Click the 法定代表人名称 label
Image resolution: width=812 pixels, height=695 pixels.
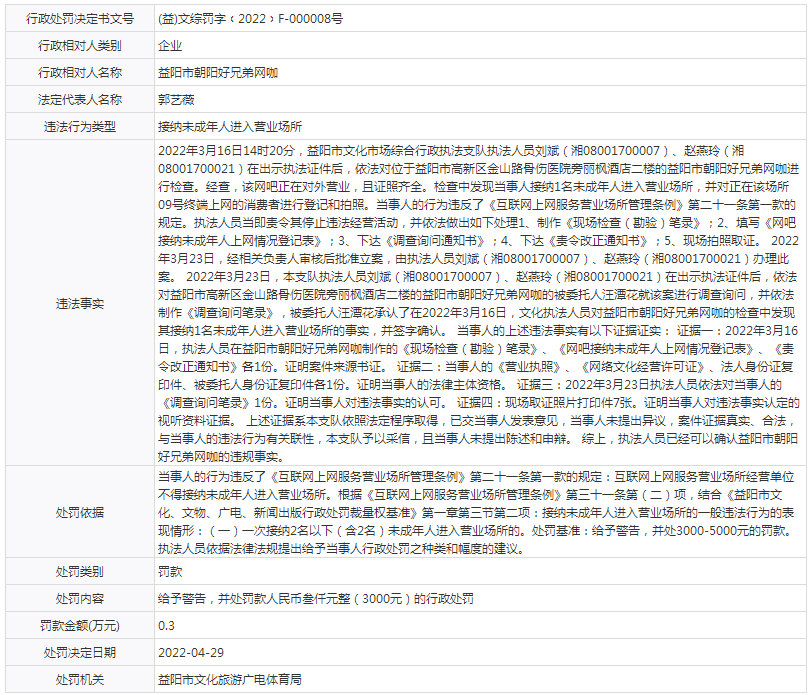click(80, 99)
